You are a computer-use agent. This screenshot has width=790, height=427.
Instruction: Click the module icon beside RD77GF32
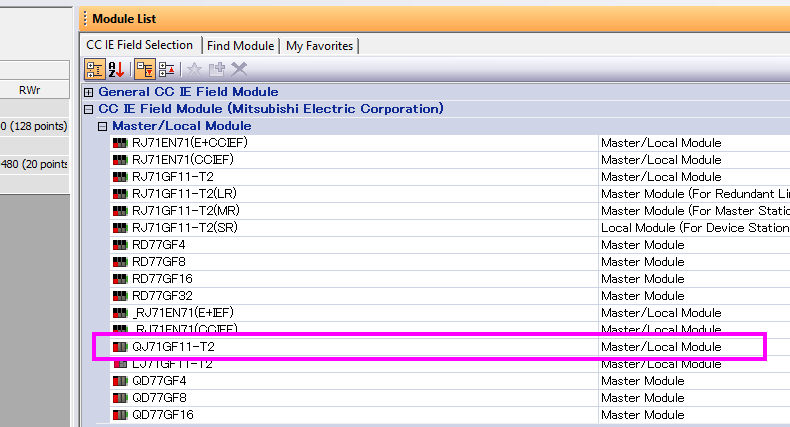pyautogui.click(x=120, y=296)
